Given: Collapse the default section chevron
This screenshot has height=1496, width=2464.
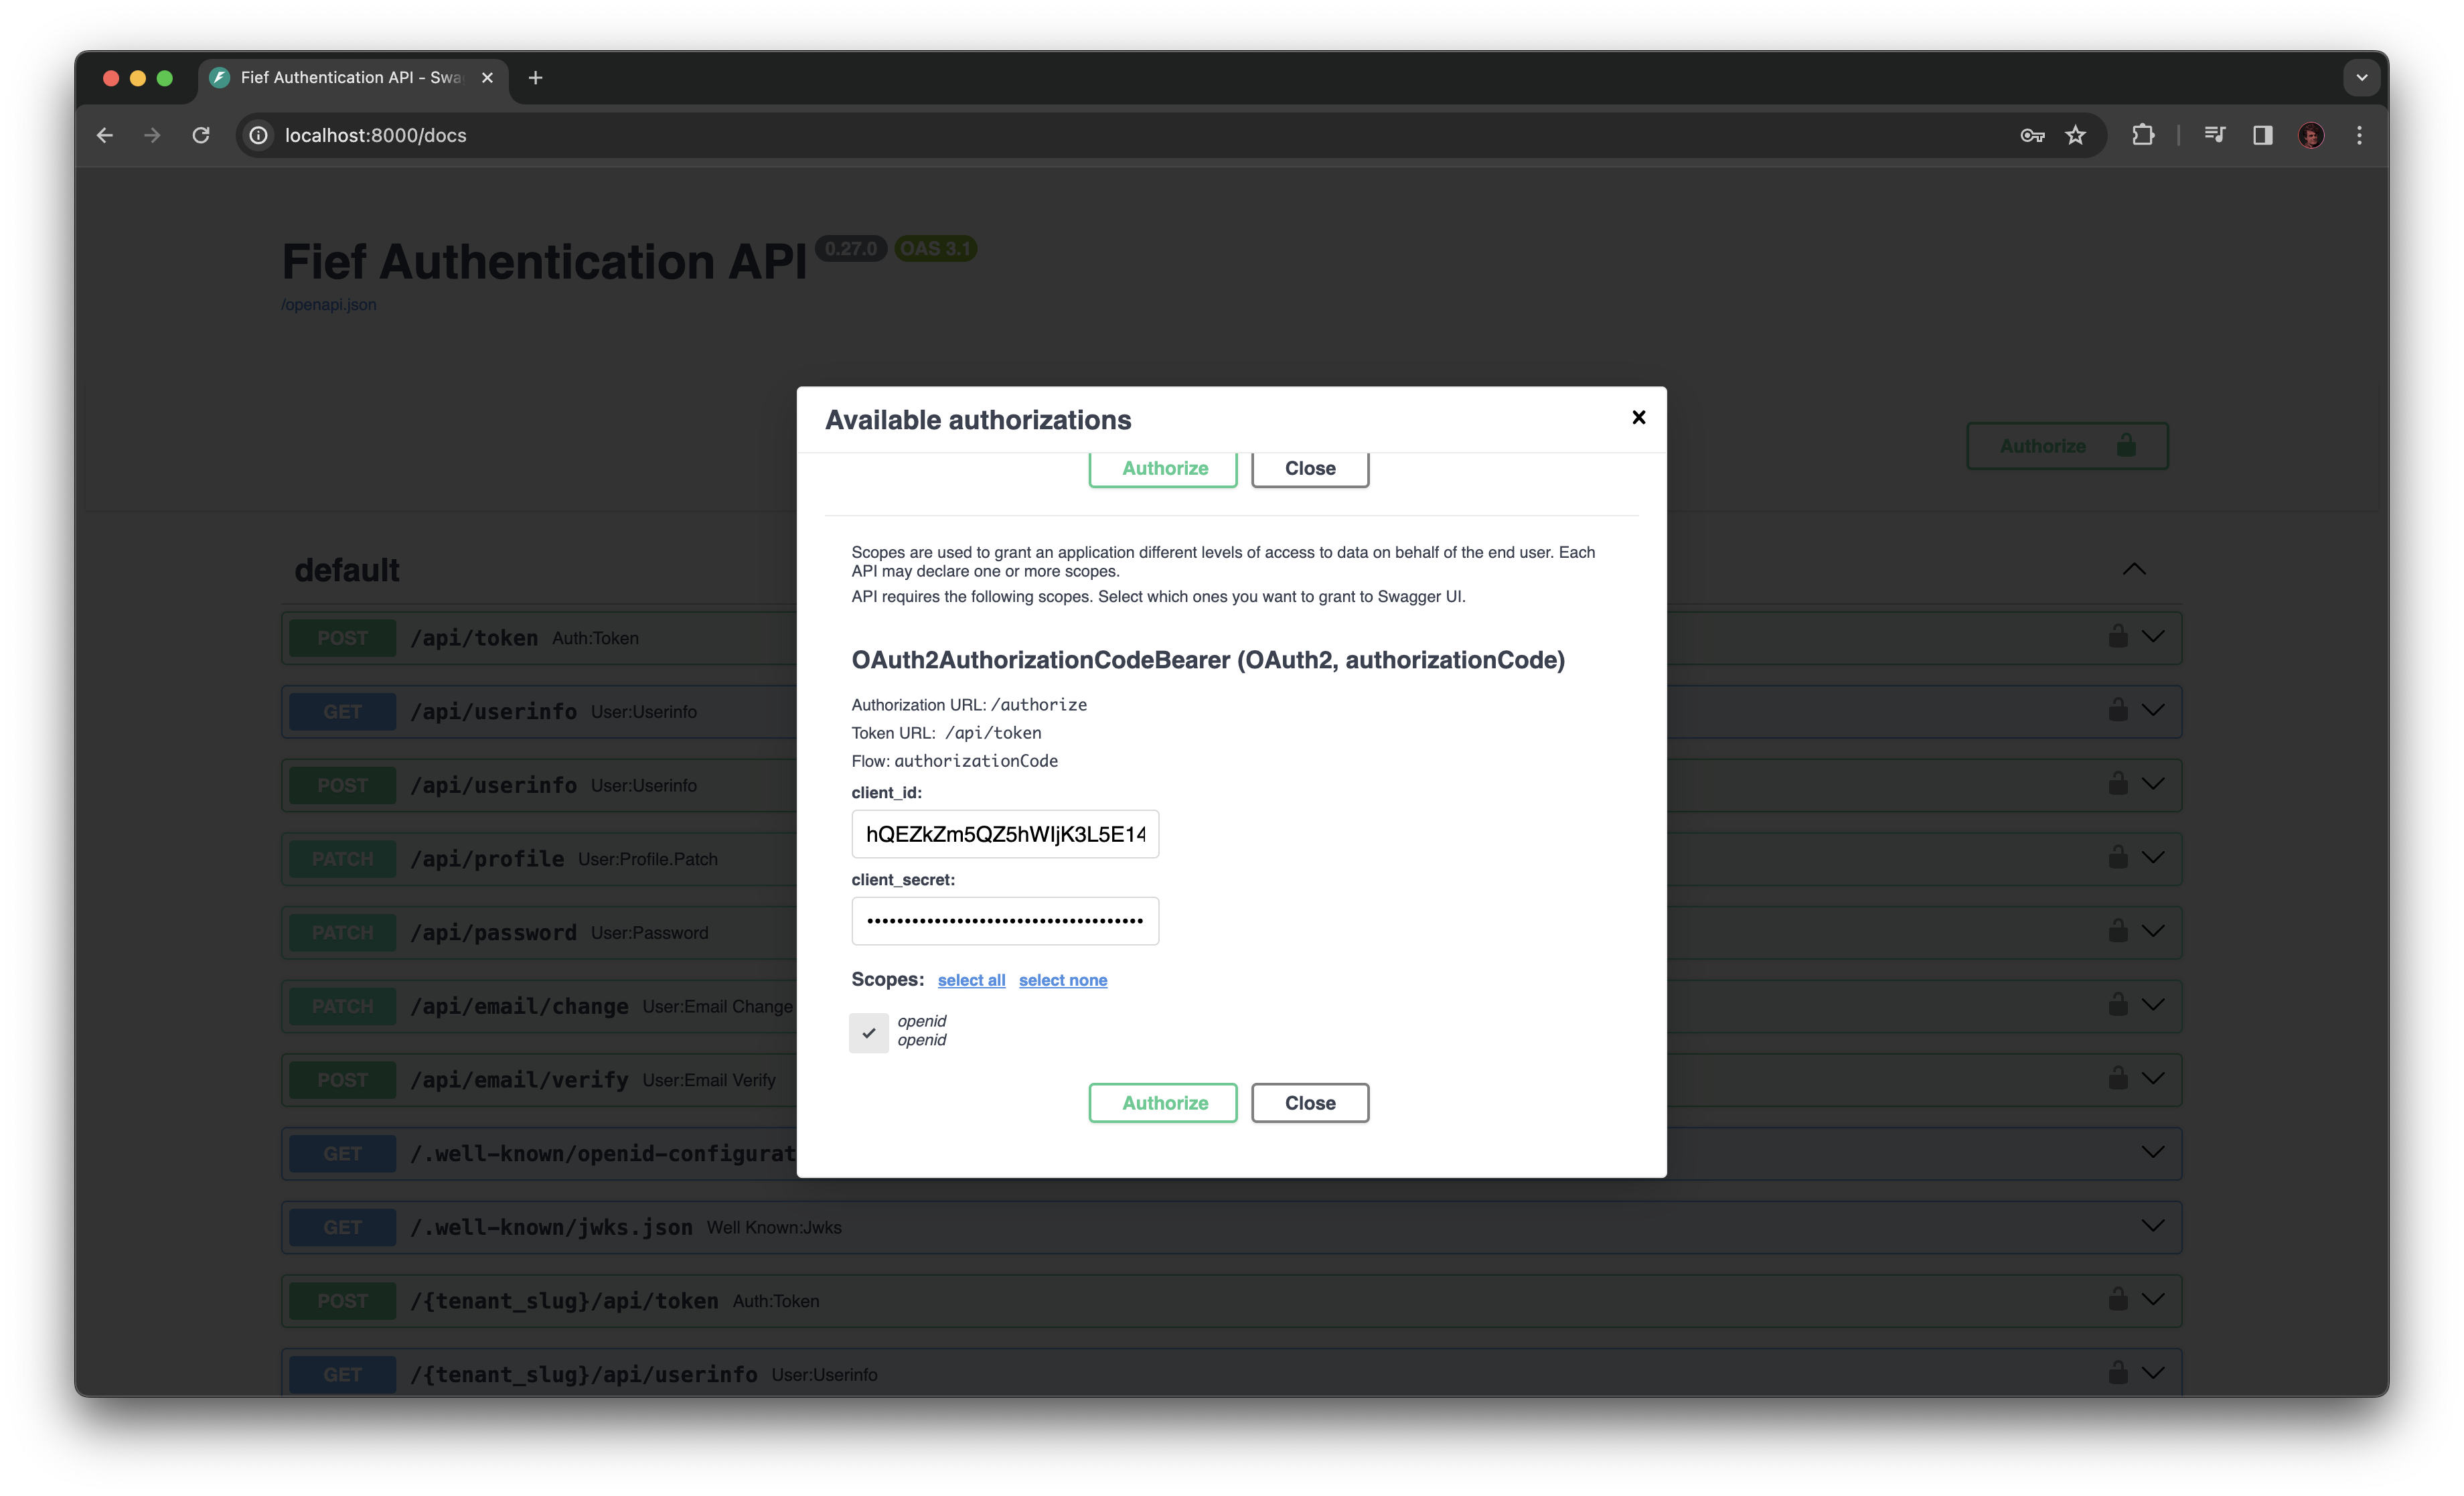Looking at the screenshot, I should pyautogui.click(x=2134, y=569).
